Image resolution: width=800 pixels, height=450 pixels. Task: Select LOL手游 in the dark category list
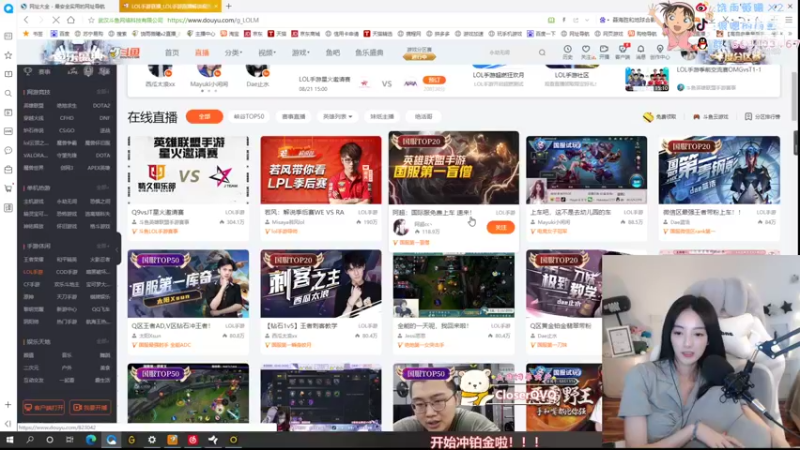coord(33,272)
